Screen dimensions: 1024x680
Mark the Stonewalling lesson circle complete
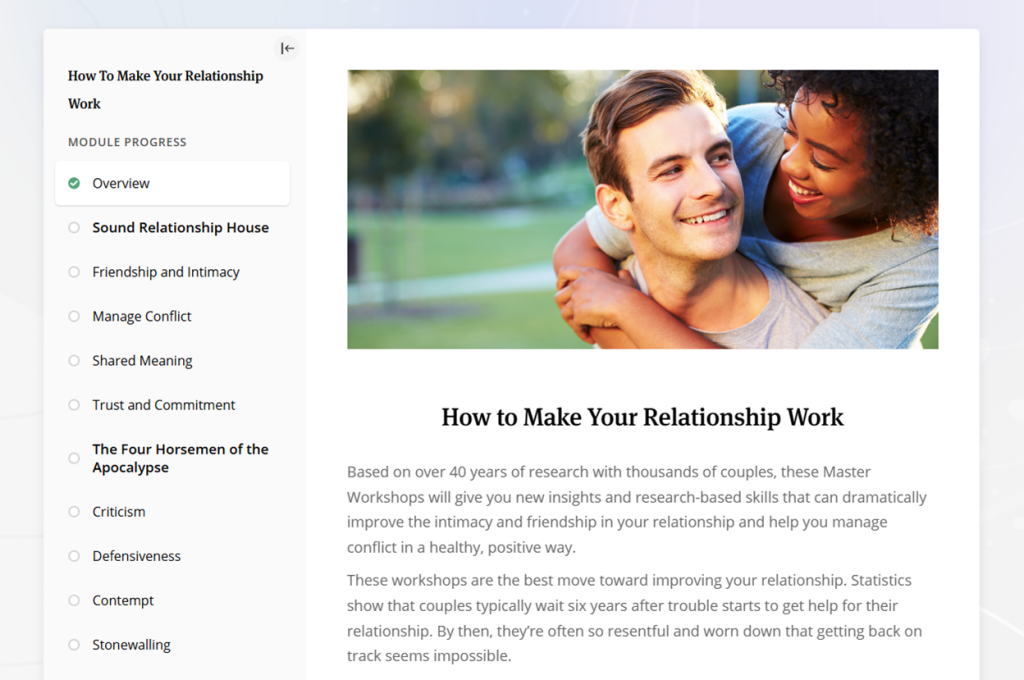tap(74, 644)
